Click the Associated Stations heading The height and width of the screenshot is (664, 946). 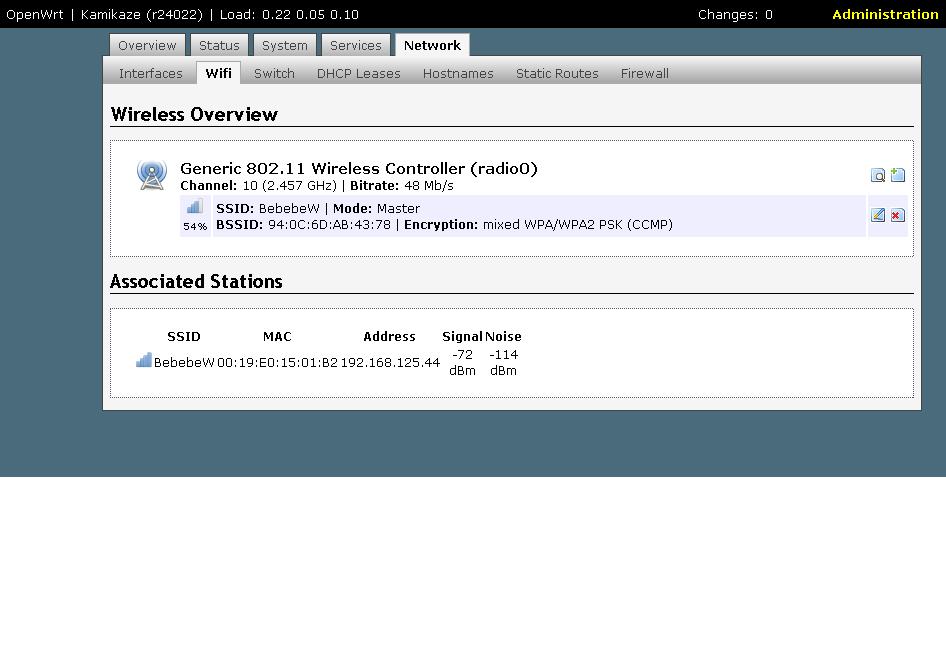point(196,282)
